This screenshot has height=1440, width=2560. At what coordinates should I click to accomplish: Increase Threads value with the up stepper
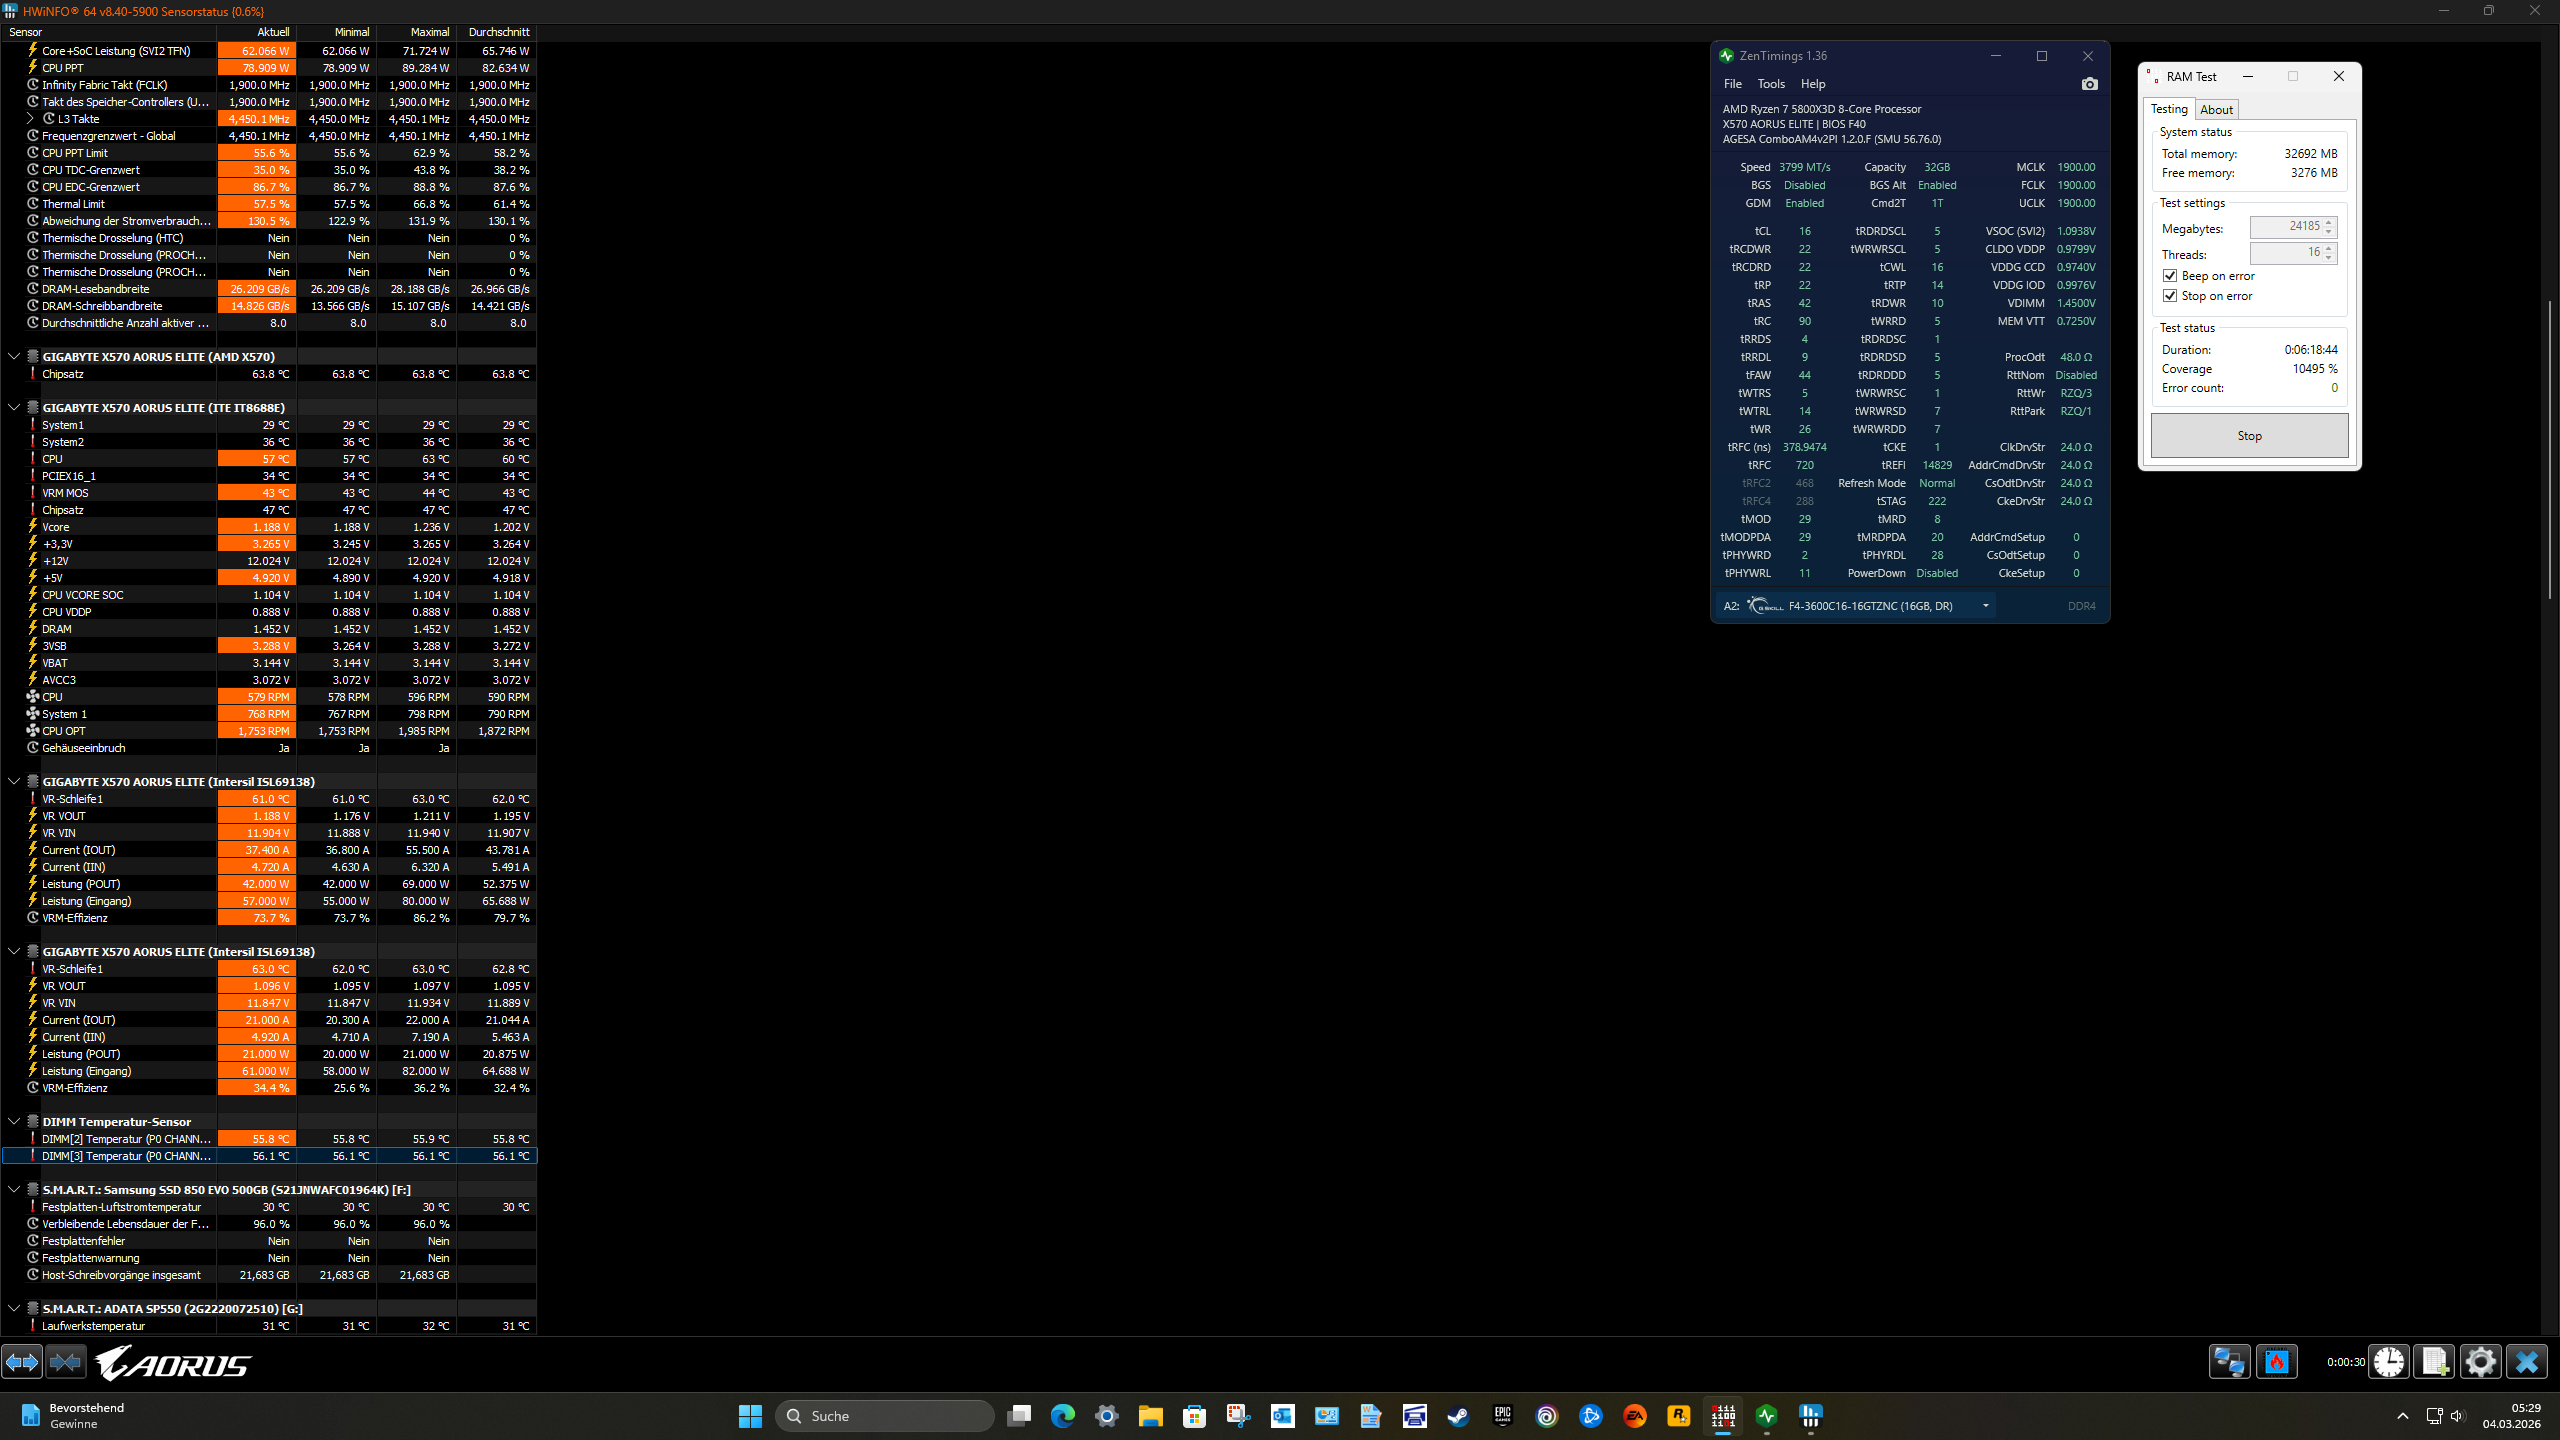2328,248
